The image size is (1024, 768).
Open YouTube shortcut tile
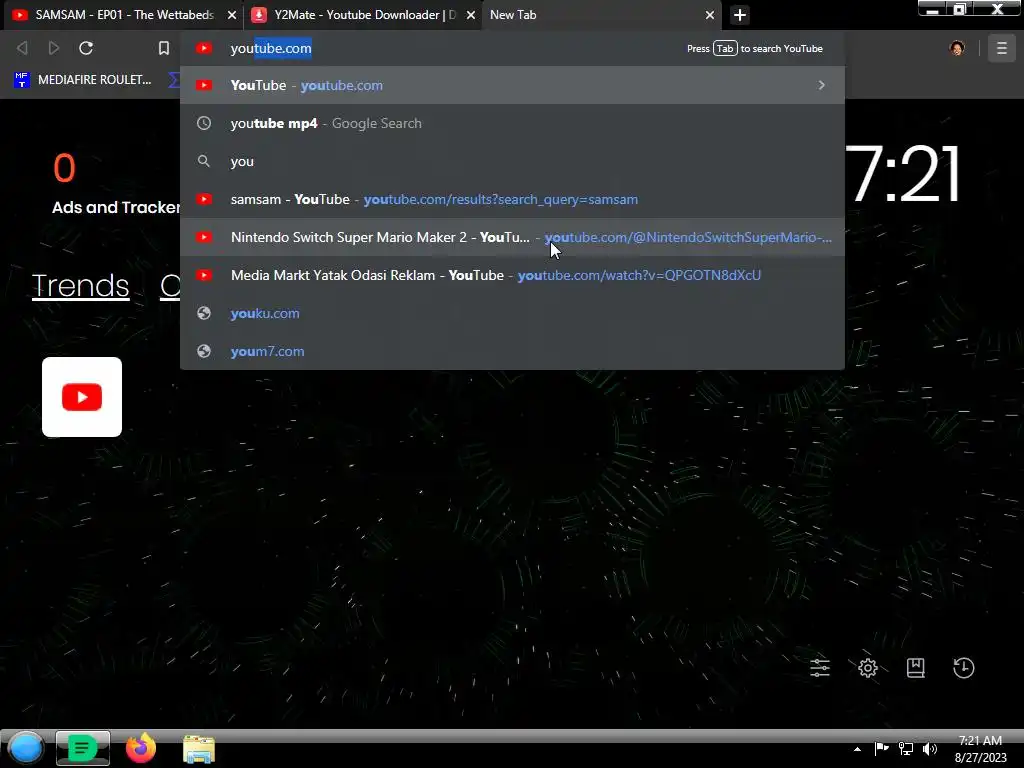point(82,397)
